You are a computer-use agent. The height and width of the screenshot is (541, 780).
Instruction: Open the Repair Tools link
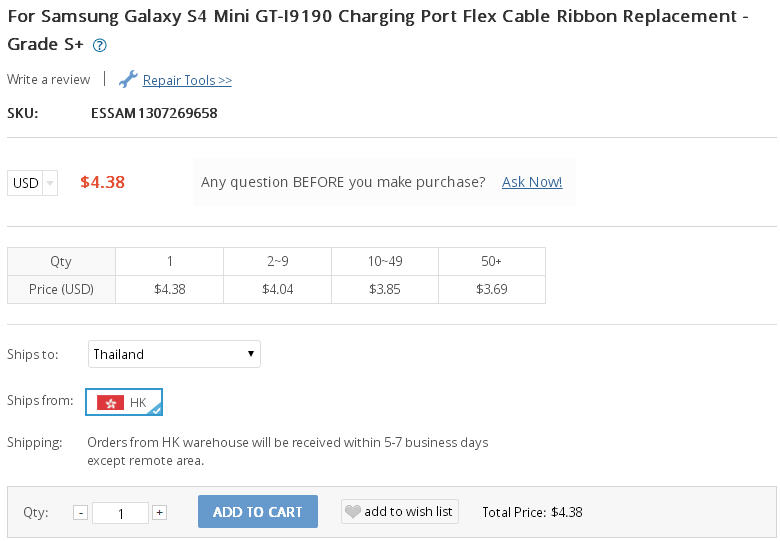tap(187, 80)
